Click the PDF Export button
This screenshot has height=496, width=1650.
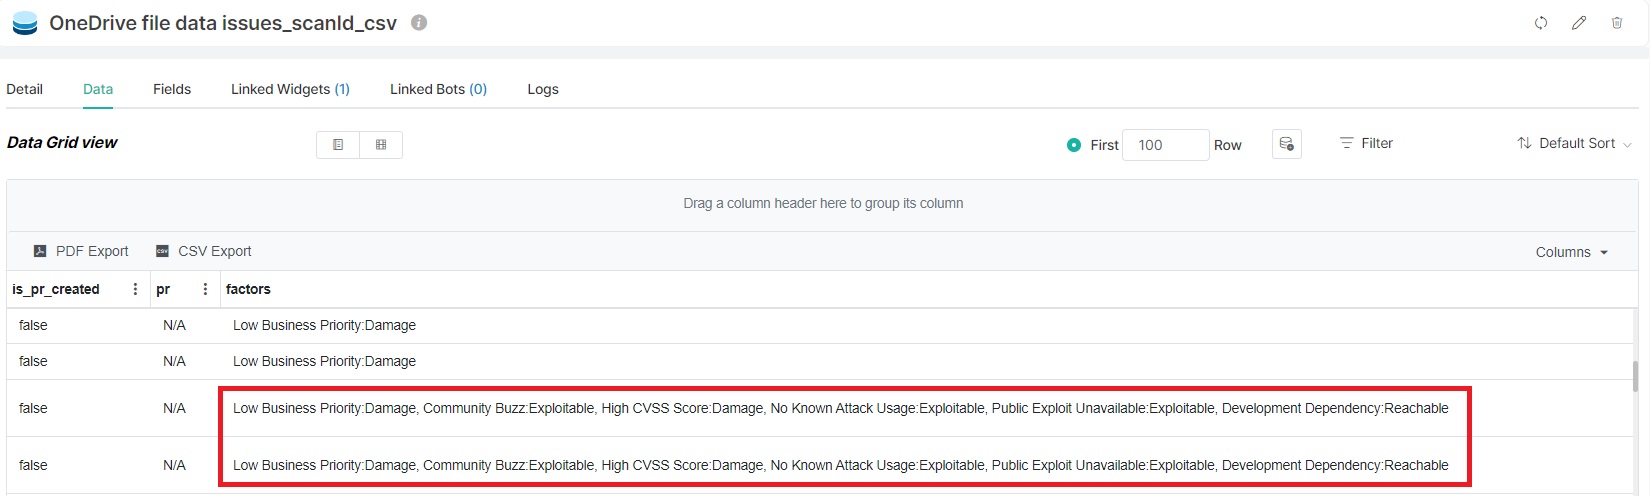click(x=81, y=251)
